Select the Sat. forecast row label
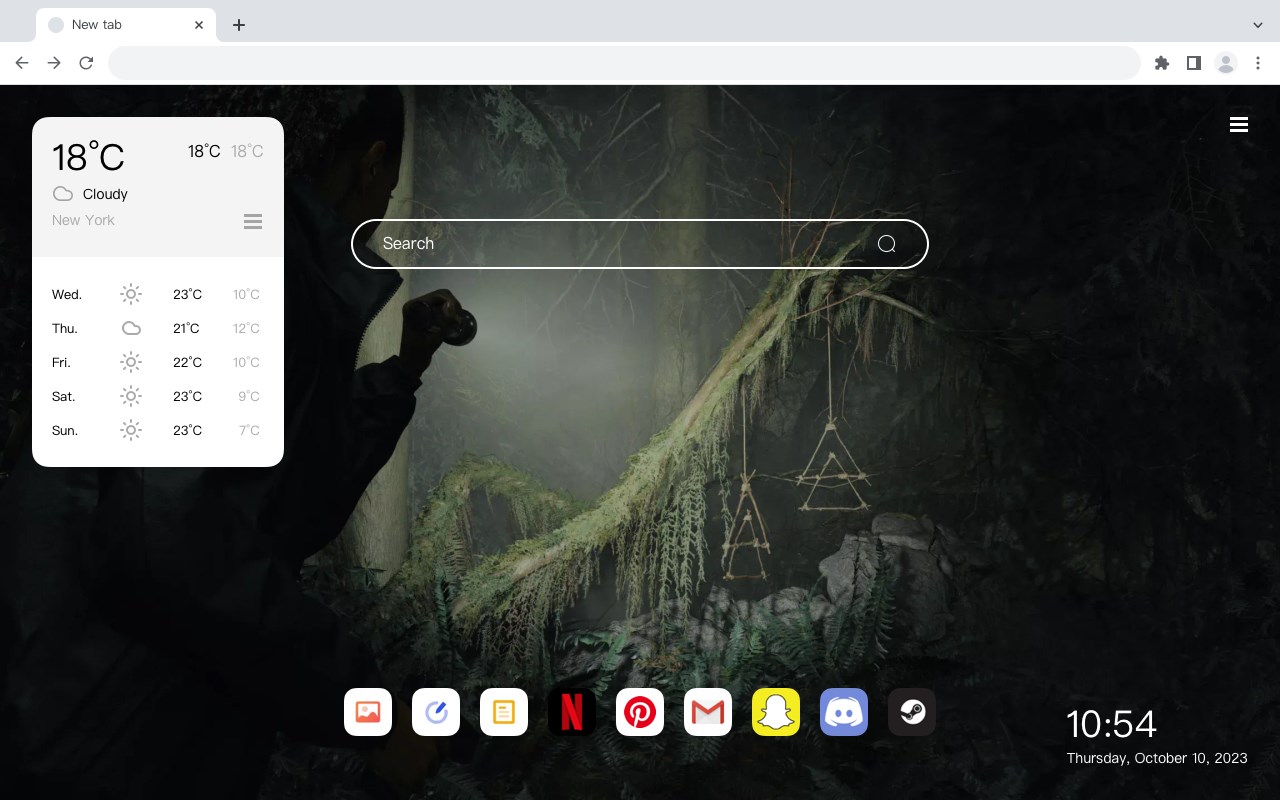The height and width of the screenshot is (800, 1280). tap(64, 396)
